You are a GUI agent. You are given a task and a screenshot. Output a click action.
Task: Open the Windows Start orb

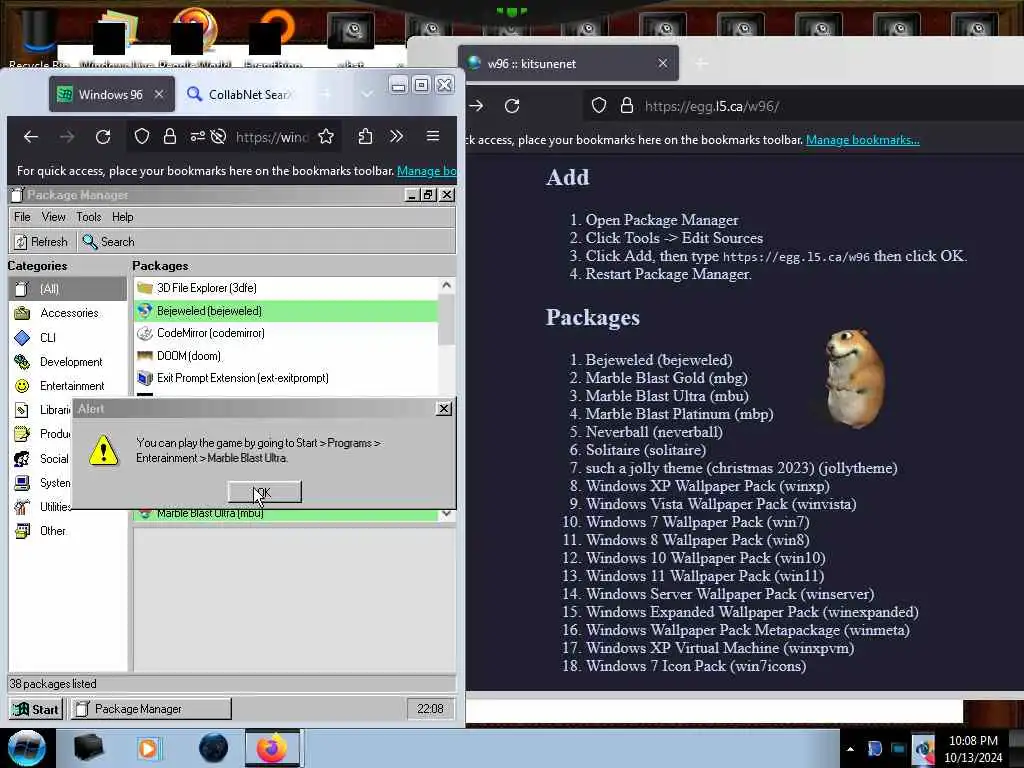click(26, 748)
